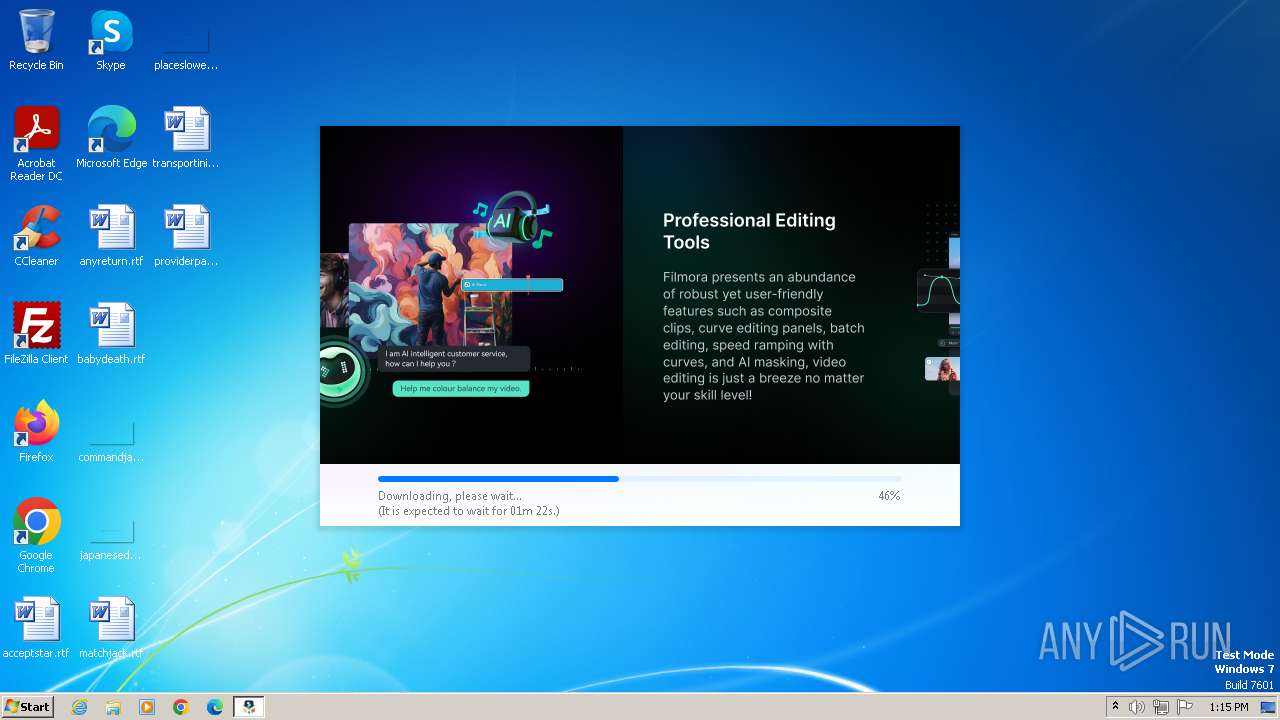Switch to Filmora installer taskbar button
Image resolution: width=1280 pixels, height=720 pixels.
coord(248,707)
